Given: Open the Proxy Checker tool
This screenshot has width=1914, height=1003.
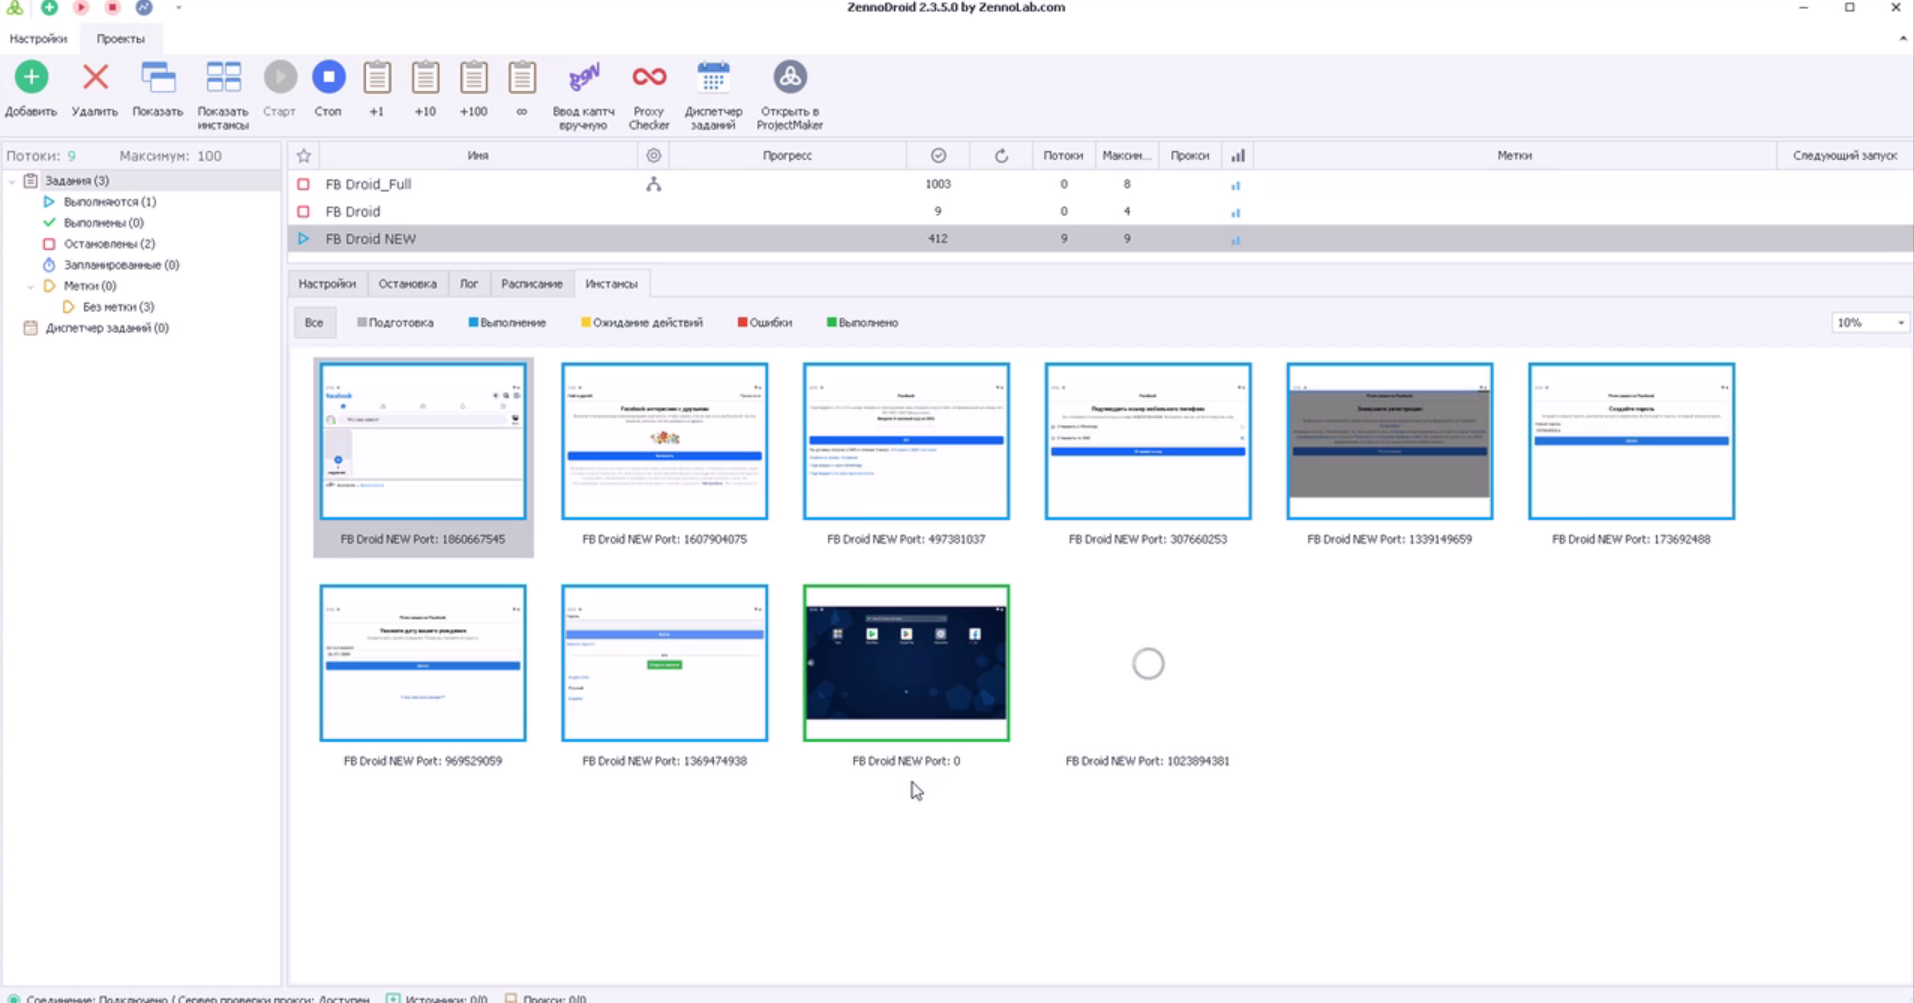Looking at the screenshot, I should pos(649,78).
